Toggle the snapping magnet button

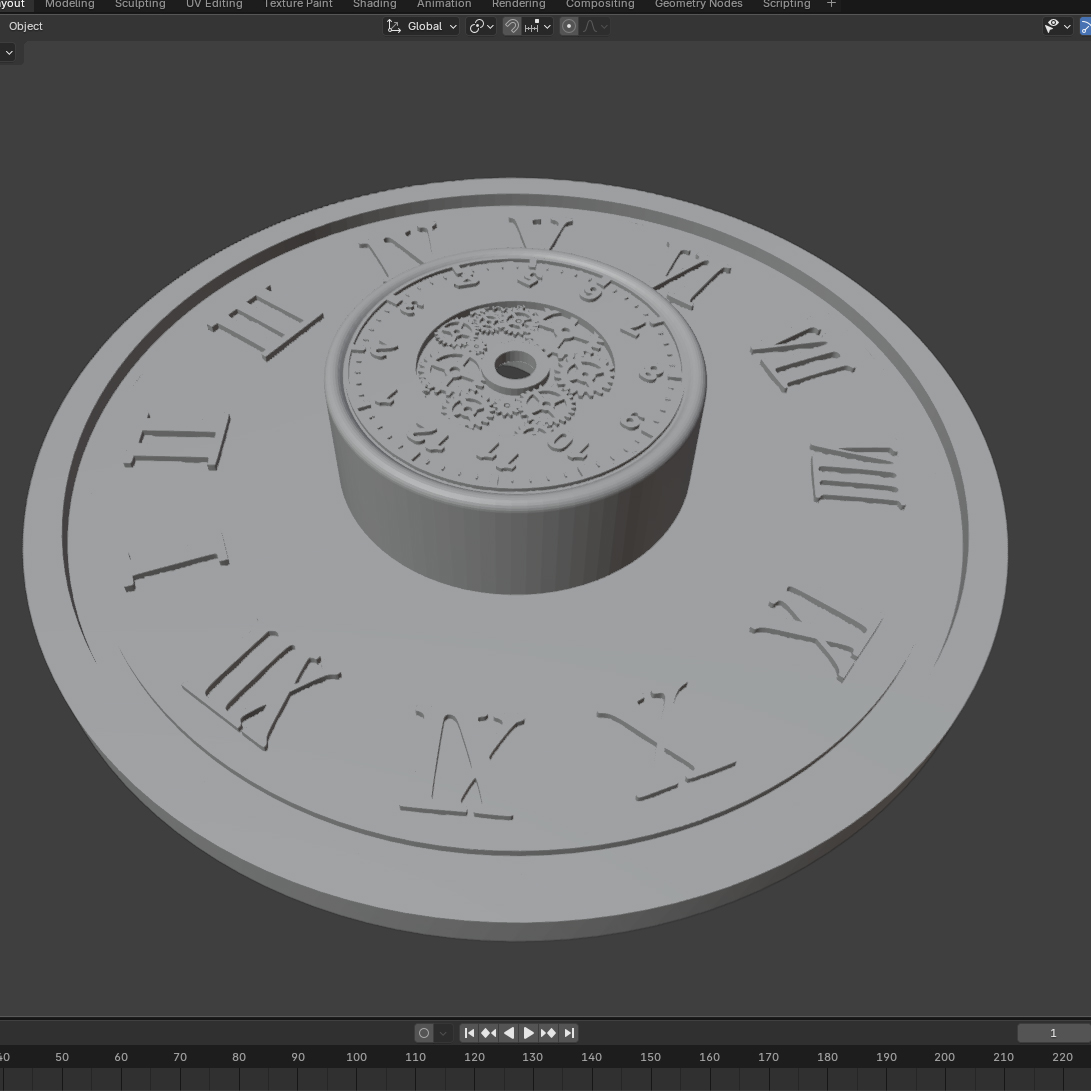pos(511,26)
